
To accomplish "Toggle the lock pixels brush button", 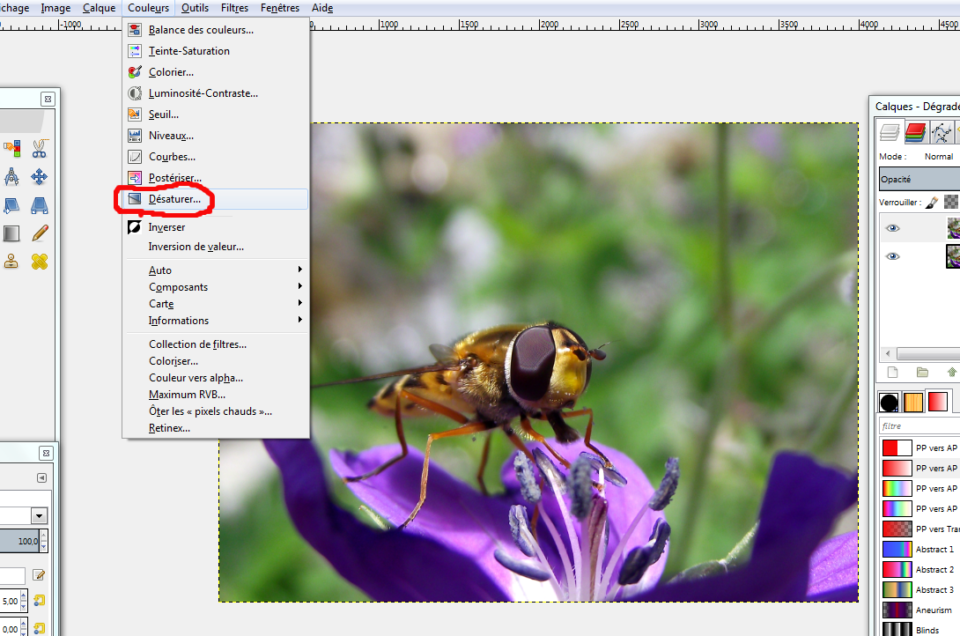I will point(931,202).
